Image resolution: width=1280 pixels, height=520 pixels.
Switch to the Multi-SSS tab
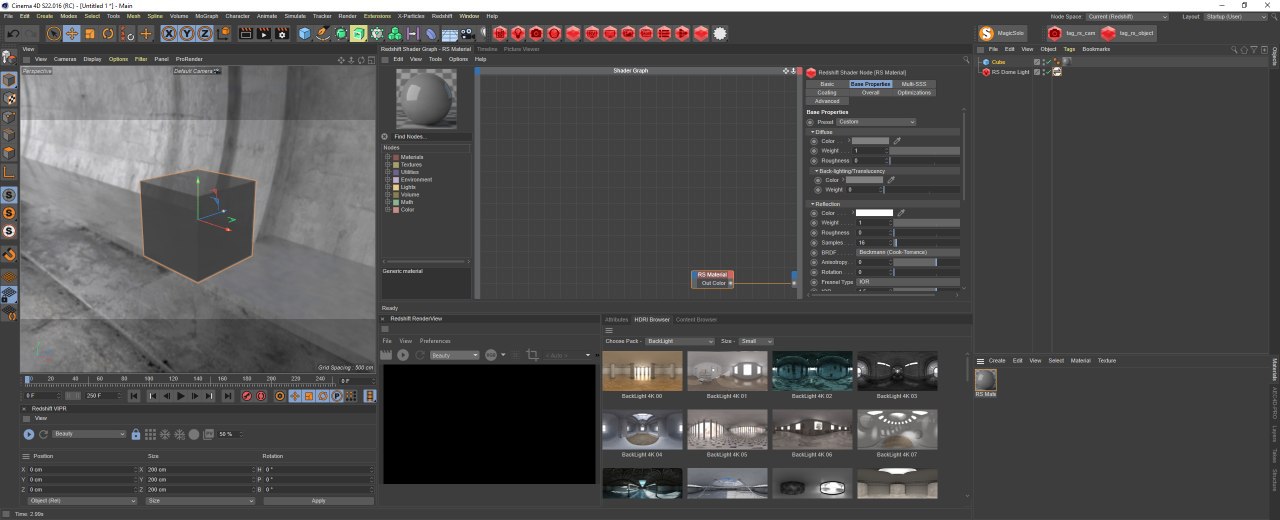pos(913,84)
